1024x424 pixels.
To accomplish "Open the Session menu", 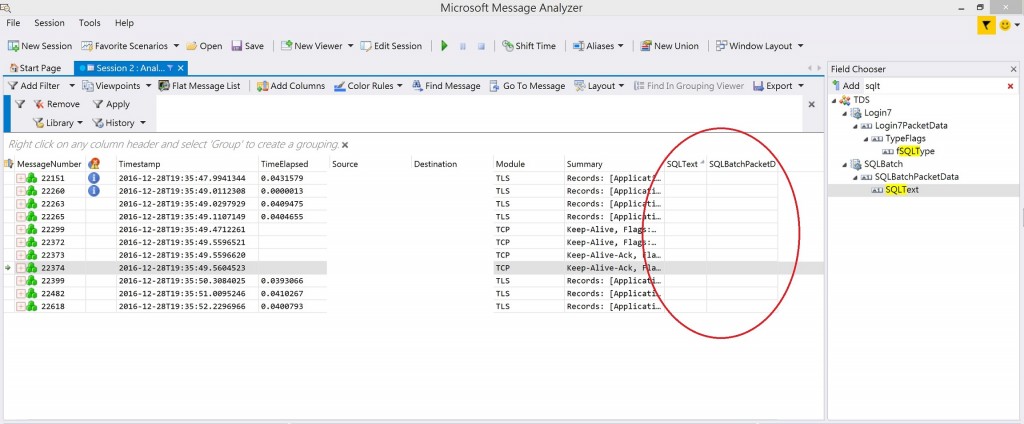I will [50, 23].
